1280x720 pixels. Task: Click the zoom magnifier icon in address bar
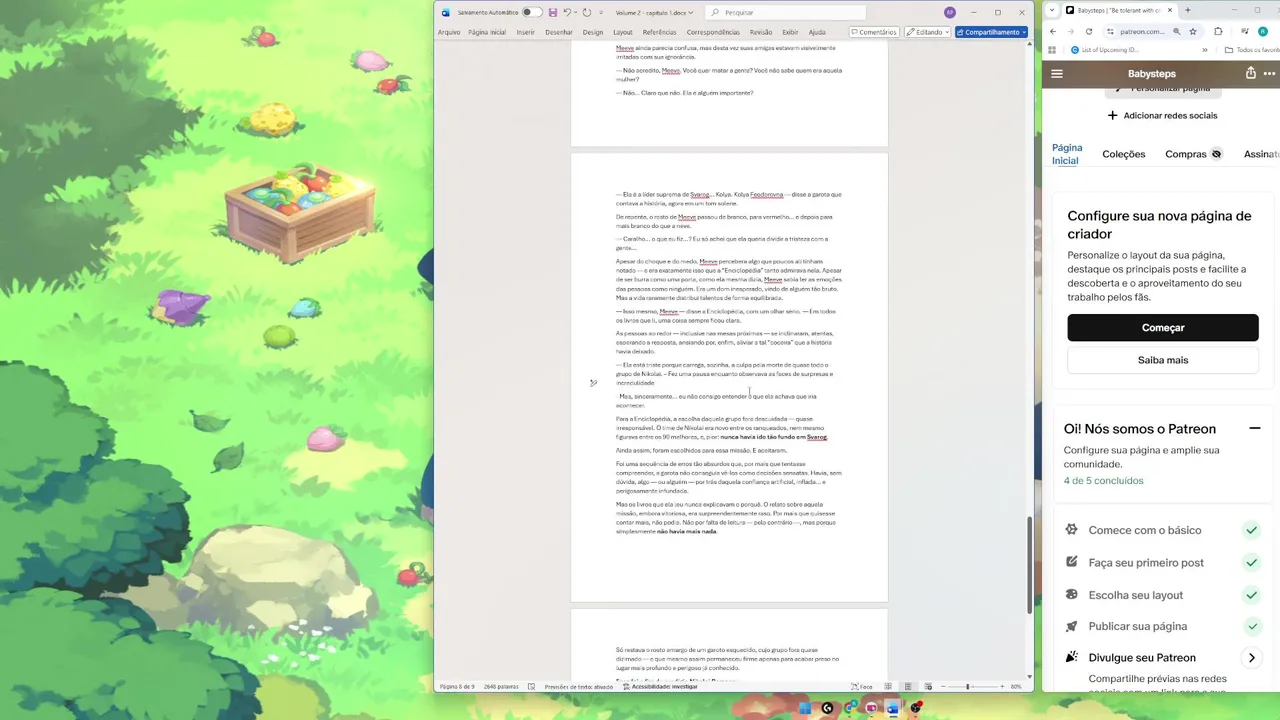point(1176,32)
